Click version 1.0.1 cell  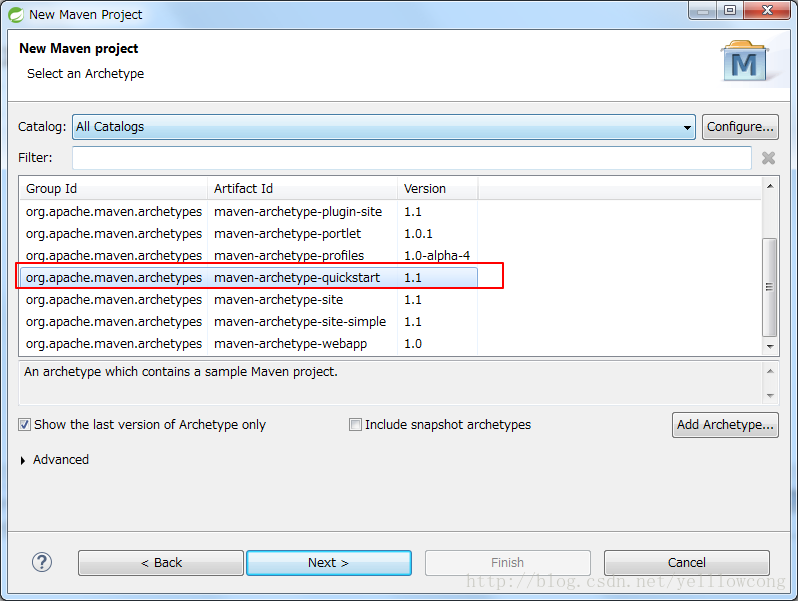[418, 234]
